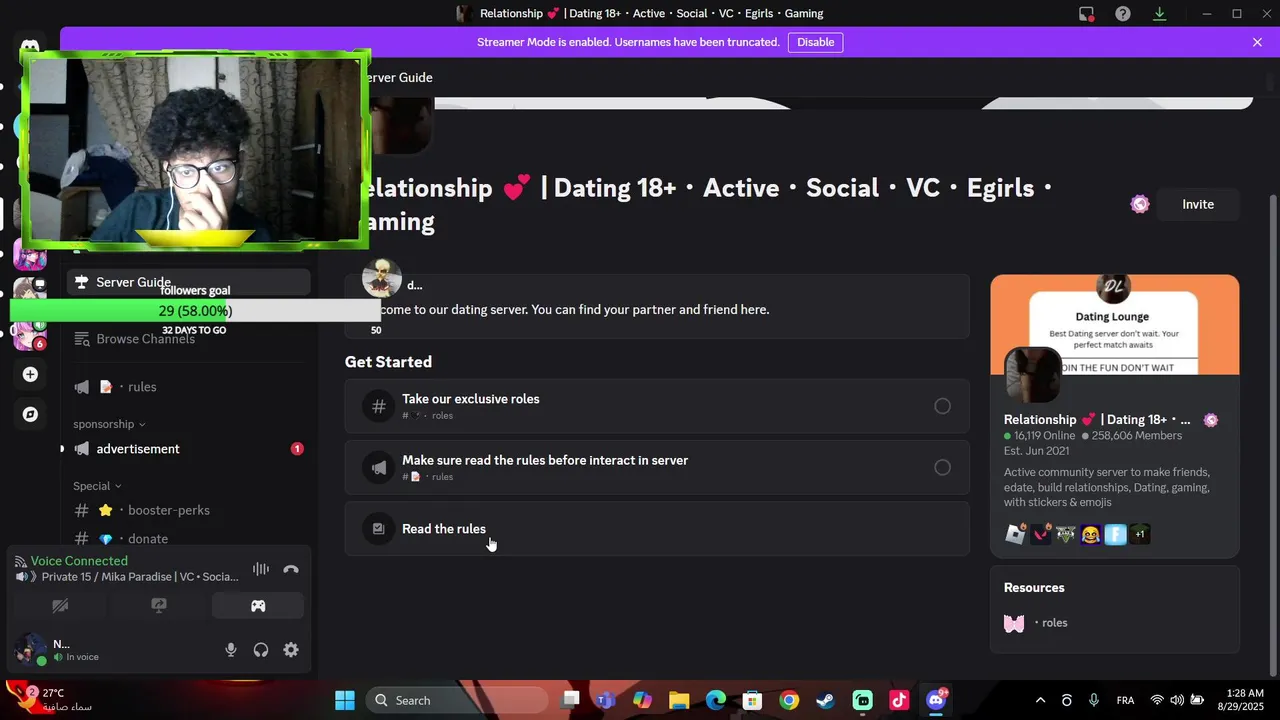Click the Dating Lounge banner image
Image resolution: width=1280 pixels, height=720 pixels.
(x=1115, y=325)
